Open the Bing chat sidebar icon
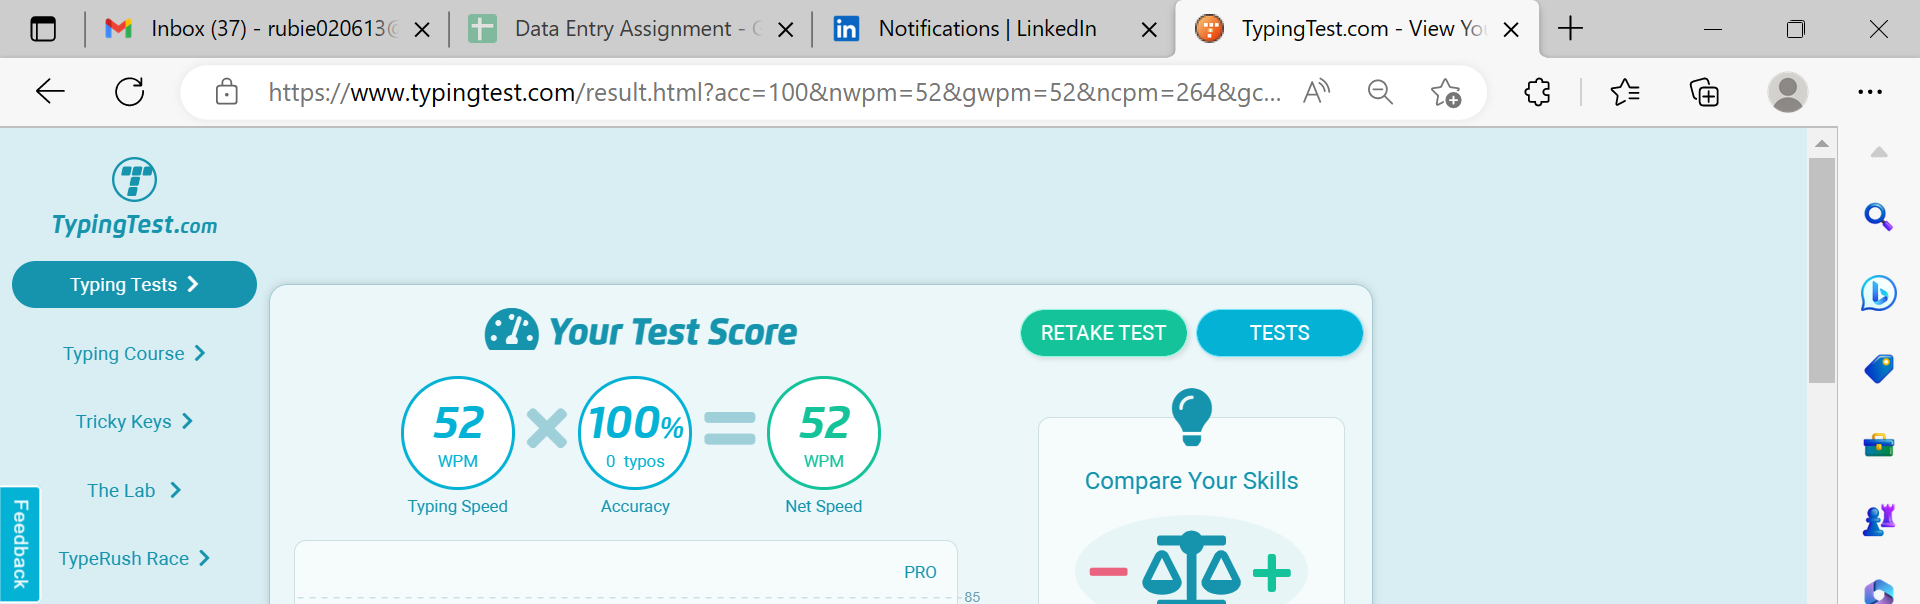The image size is (1920, 604). [1878, 293]
